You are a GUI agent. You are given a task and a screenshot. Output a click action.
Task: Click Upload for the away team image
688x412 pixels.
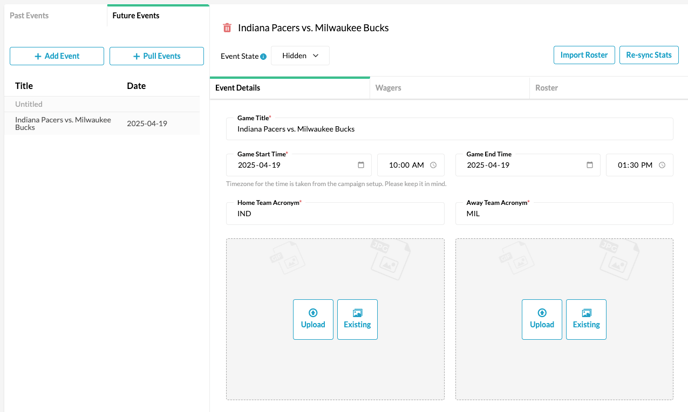pyautogui.click(x=542, y=319)
